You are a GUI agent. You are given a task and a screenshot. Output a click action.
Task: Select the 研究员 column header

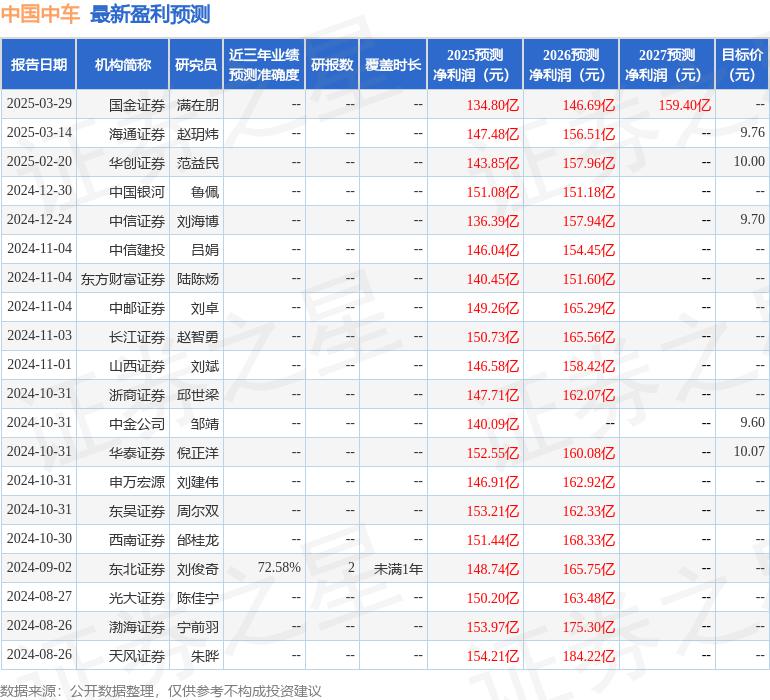tap(196, 64)
